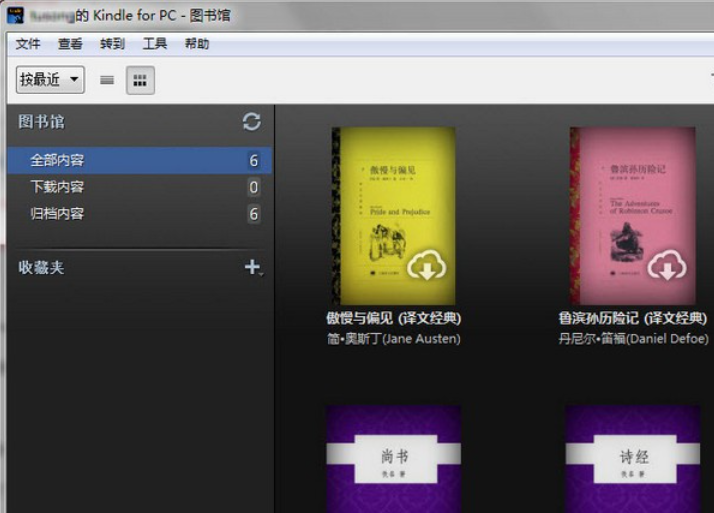
Task: Select 全部内容 in the library sidebar
Action: pyautogui.click(x=139, y=160)
